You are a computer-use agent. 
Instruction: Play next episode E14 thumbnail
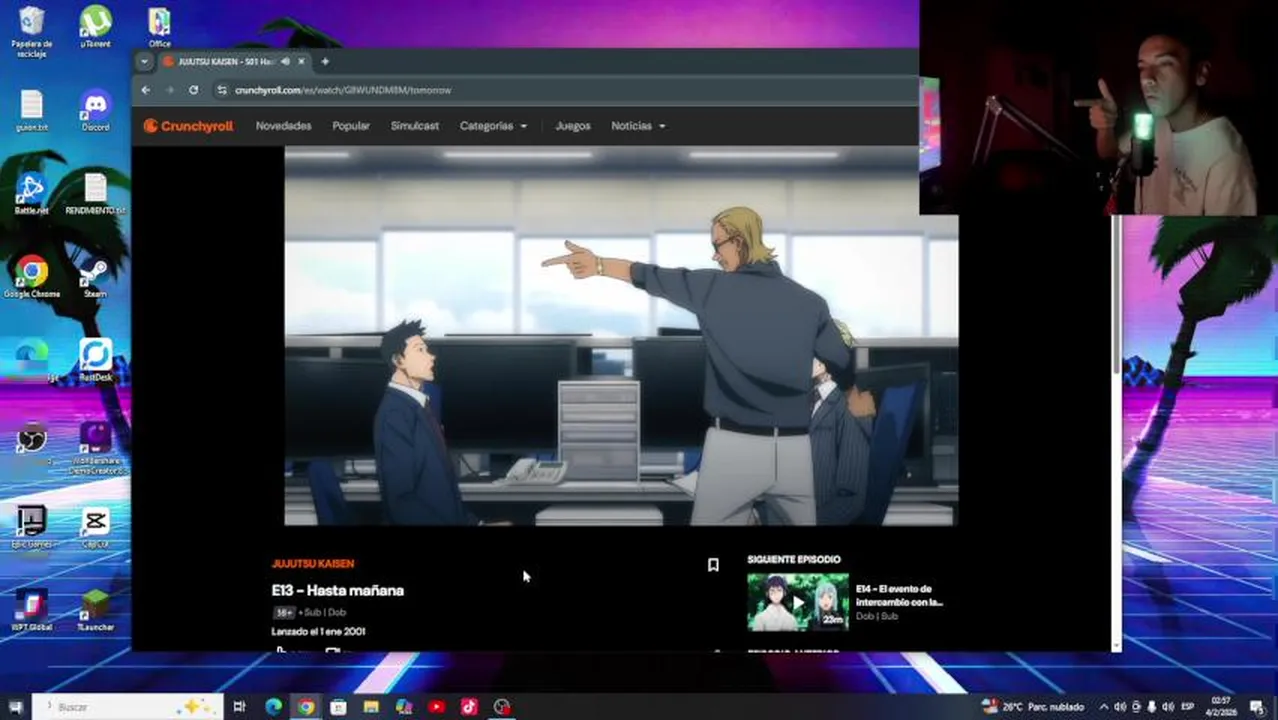pyautogui.click(x=798, y=602)
